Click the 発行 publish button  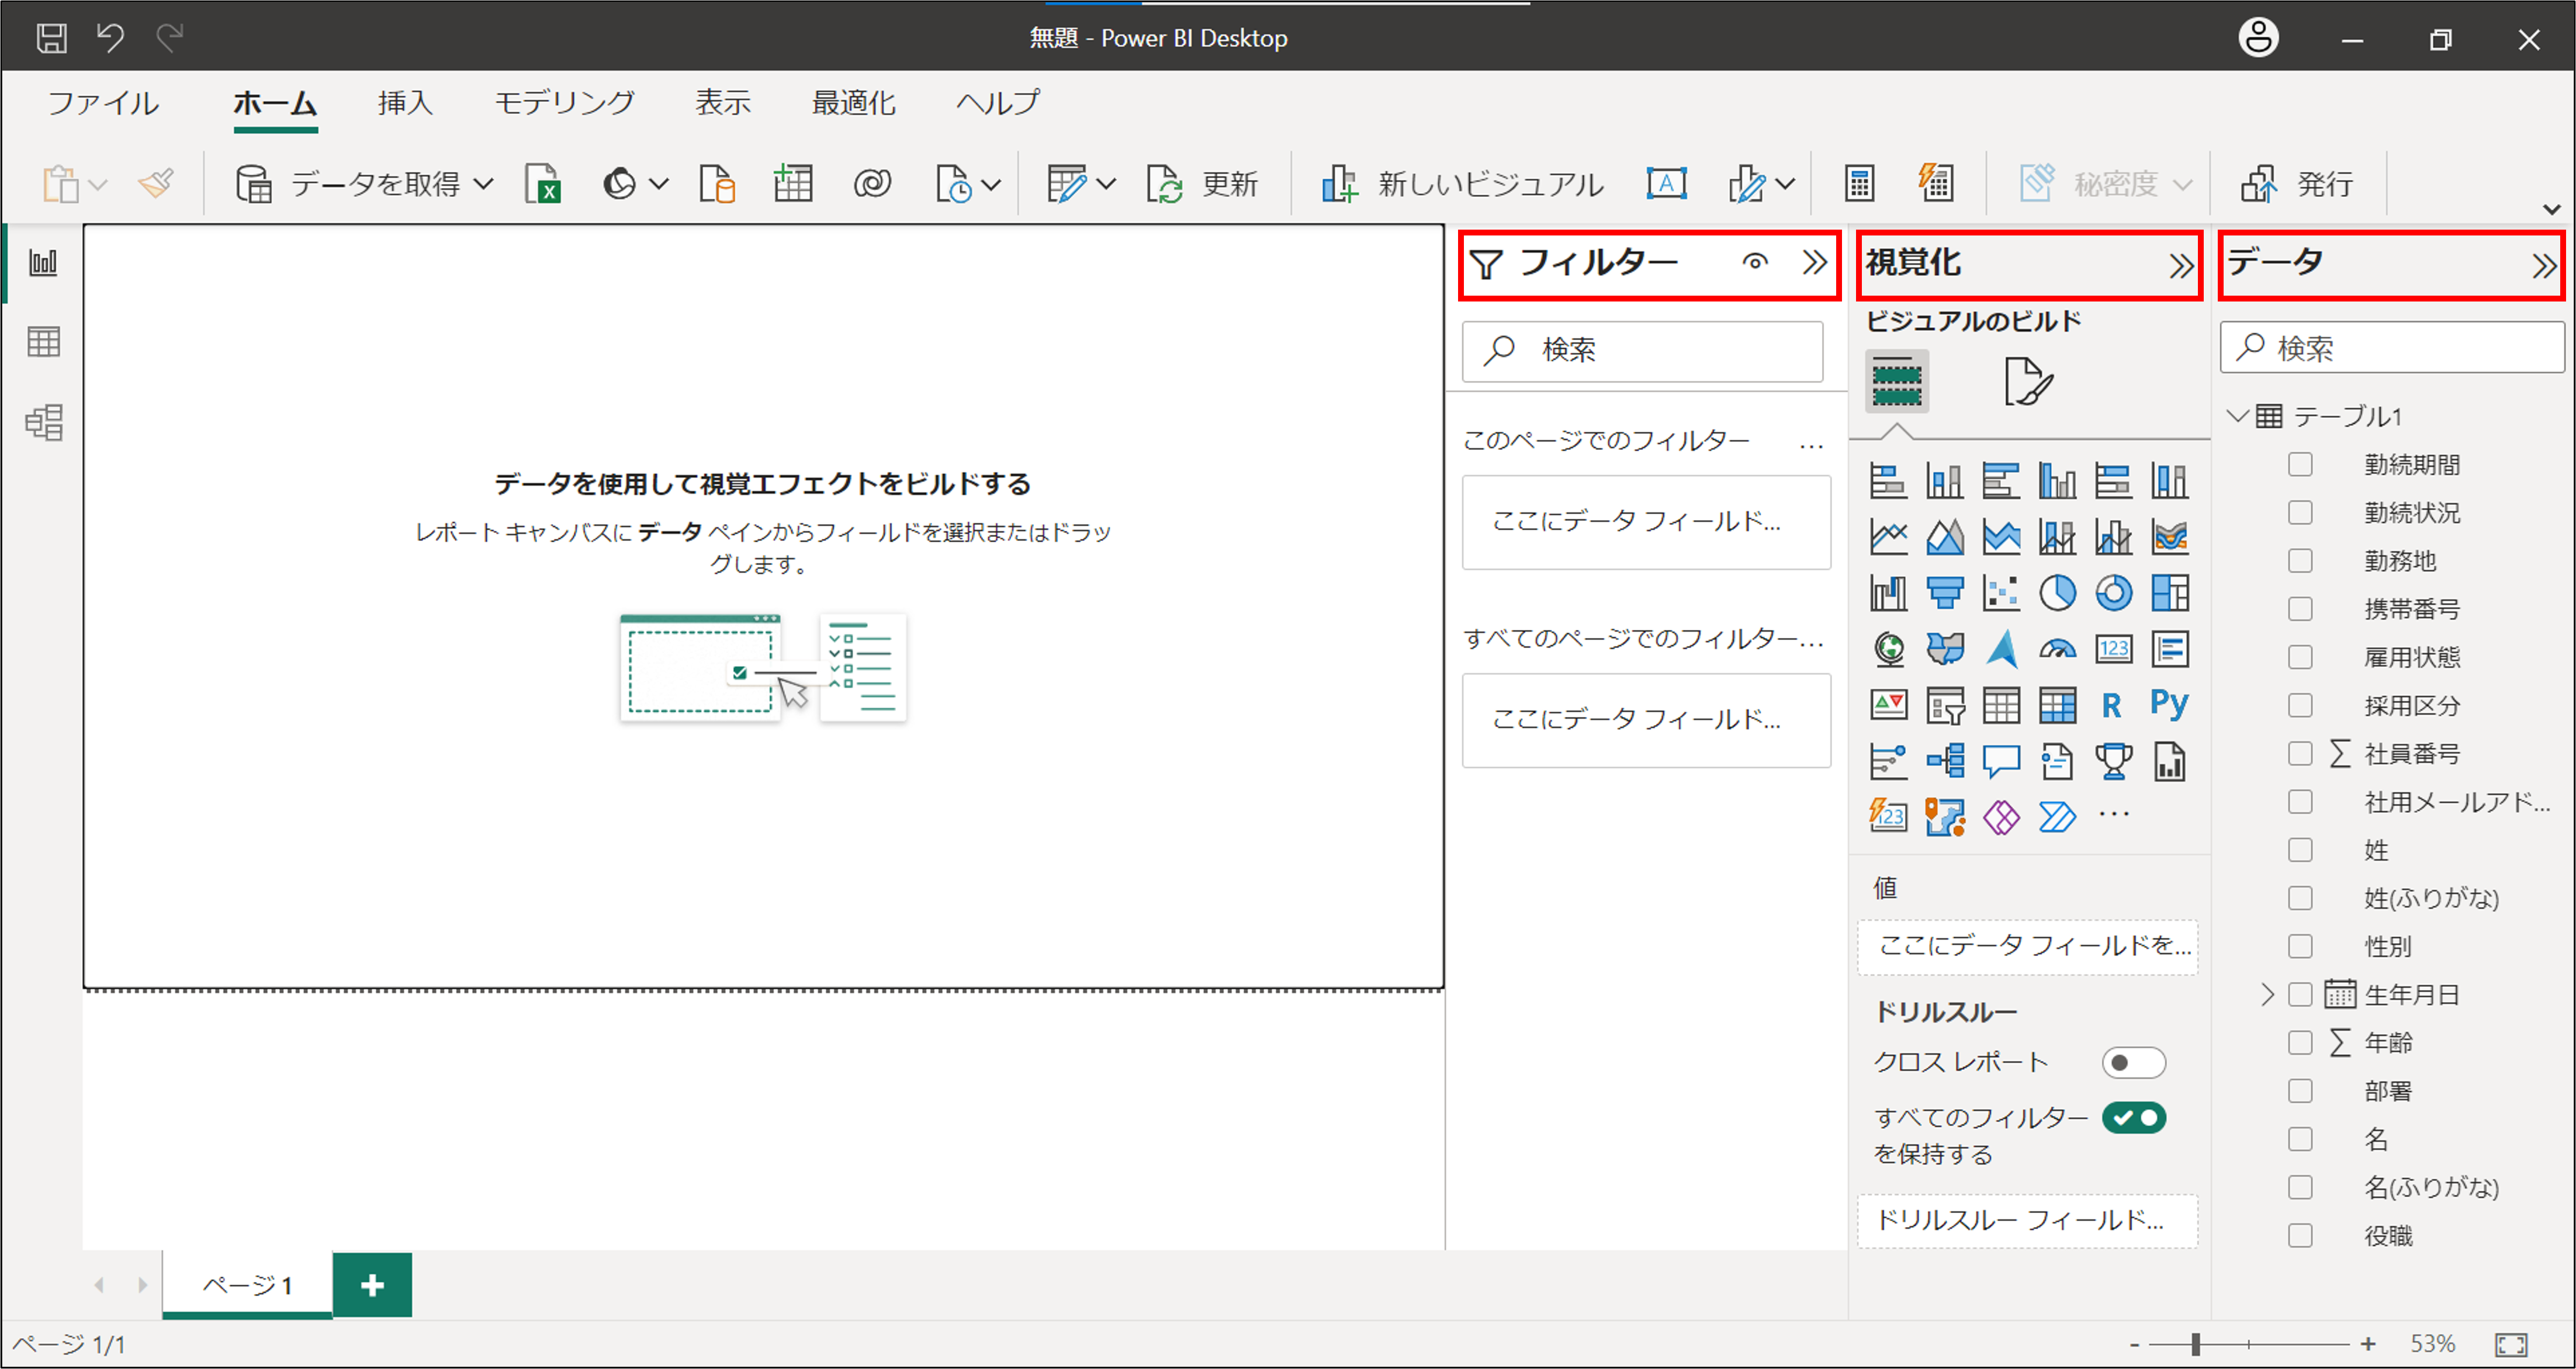(2297, 184)
